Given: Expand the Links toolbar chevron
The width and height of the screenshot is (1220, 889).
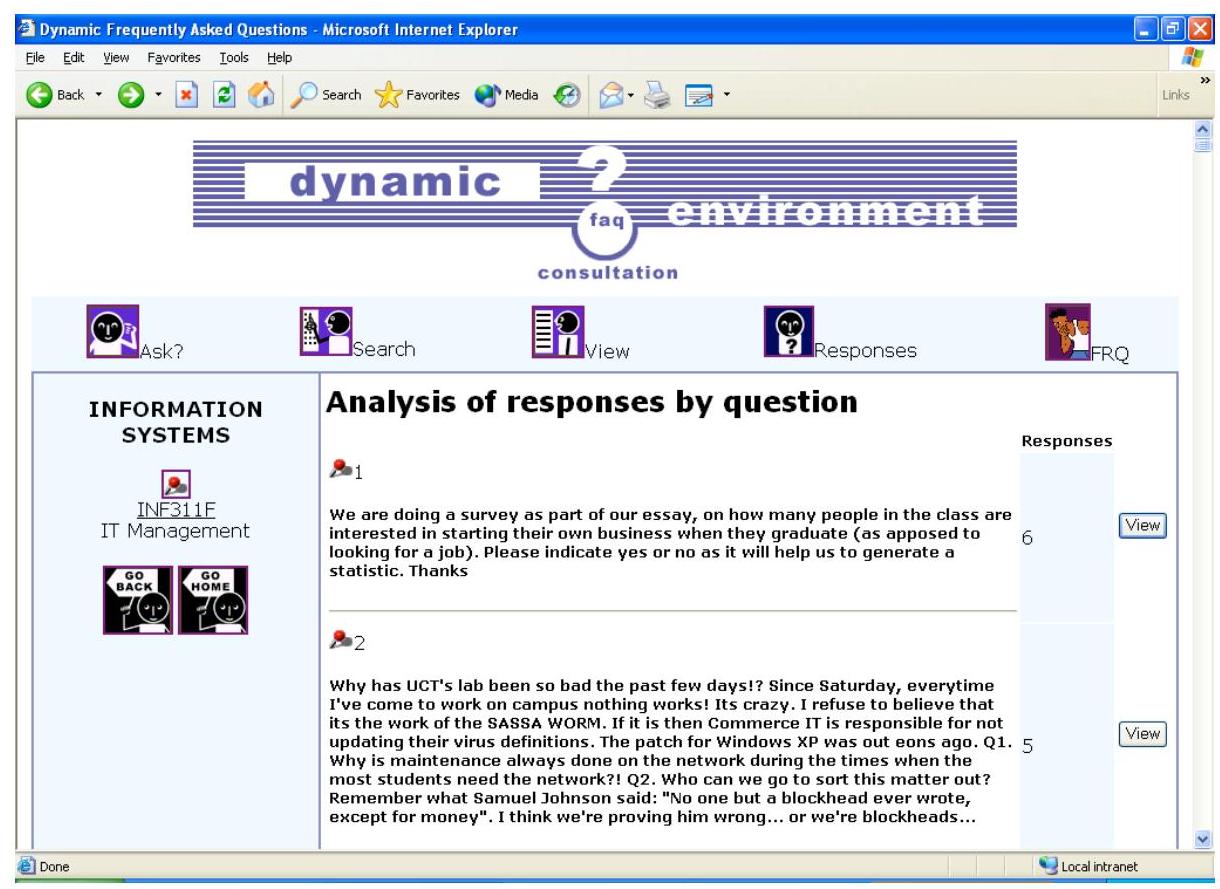Looking at the screenshot, I should (x=1206, y=81).
